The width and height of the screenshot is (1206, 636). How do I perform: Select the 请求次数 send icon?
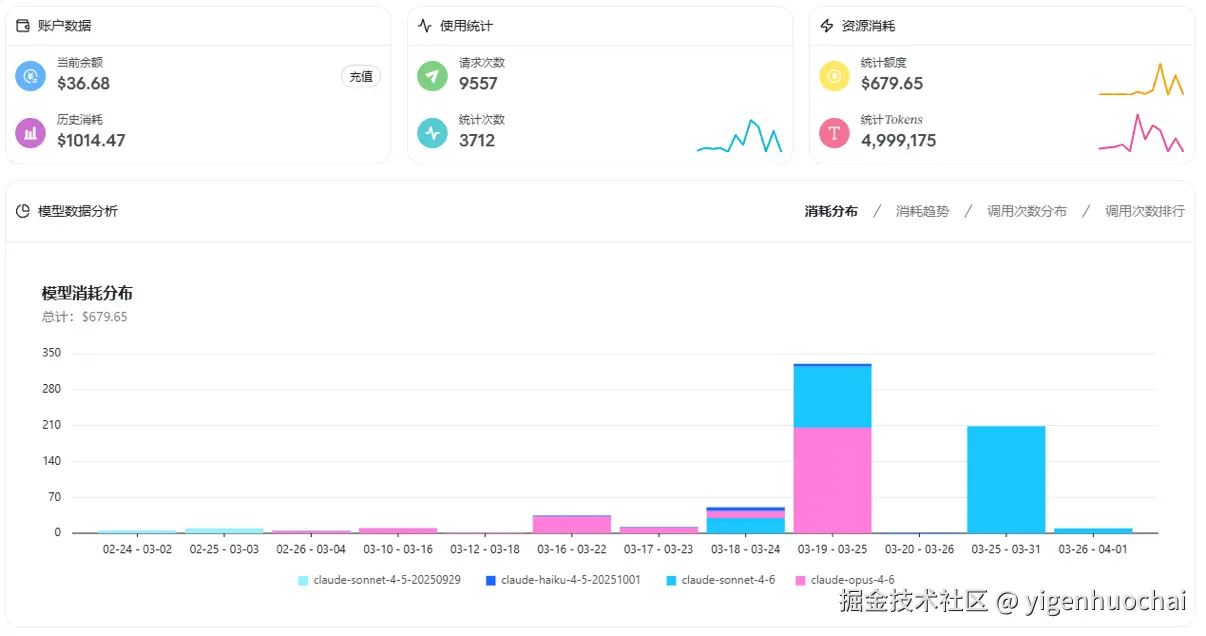pyautogui.click(x=431, y=74)
